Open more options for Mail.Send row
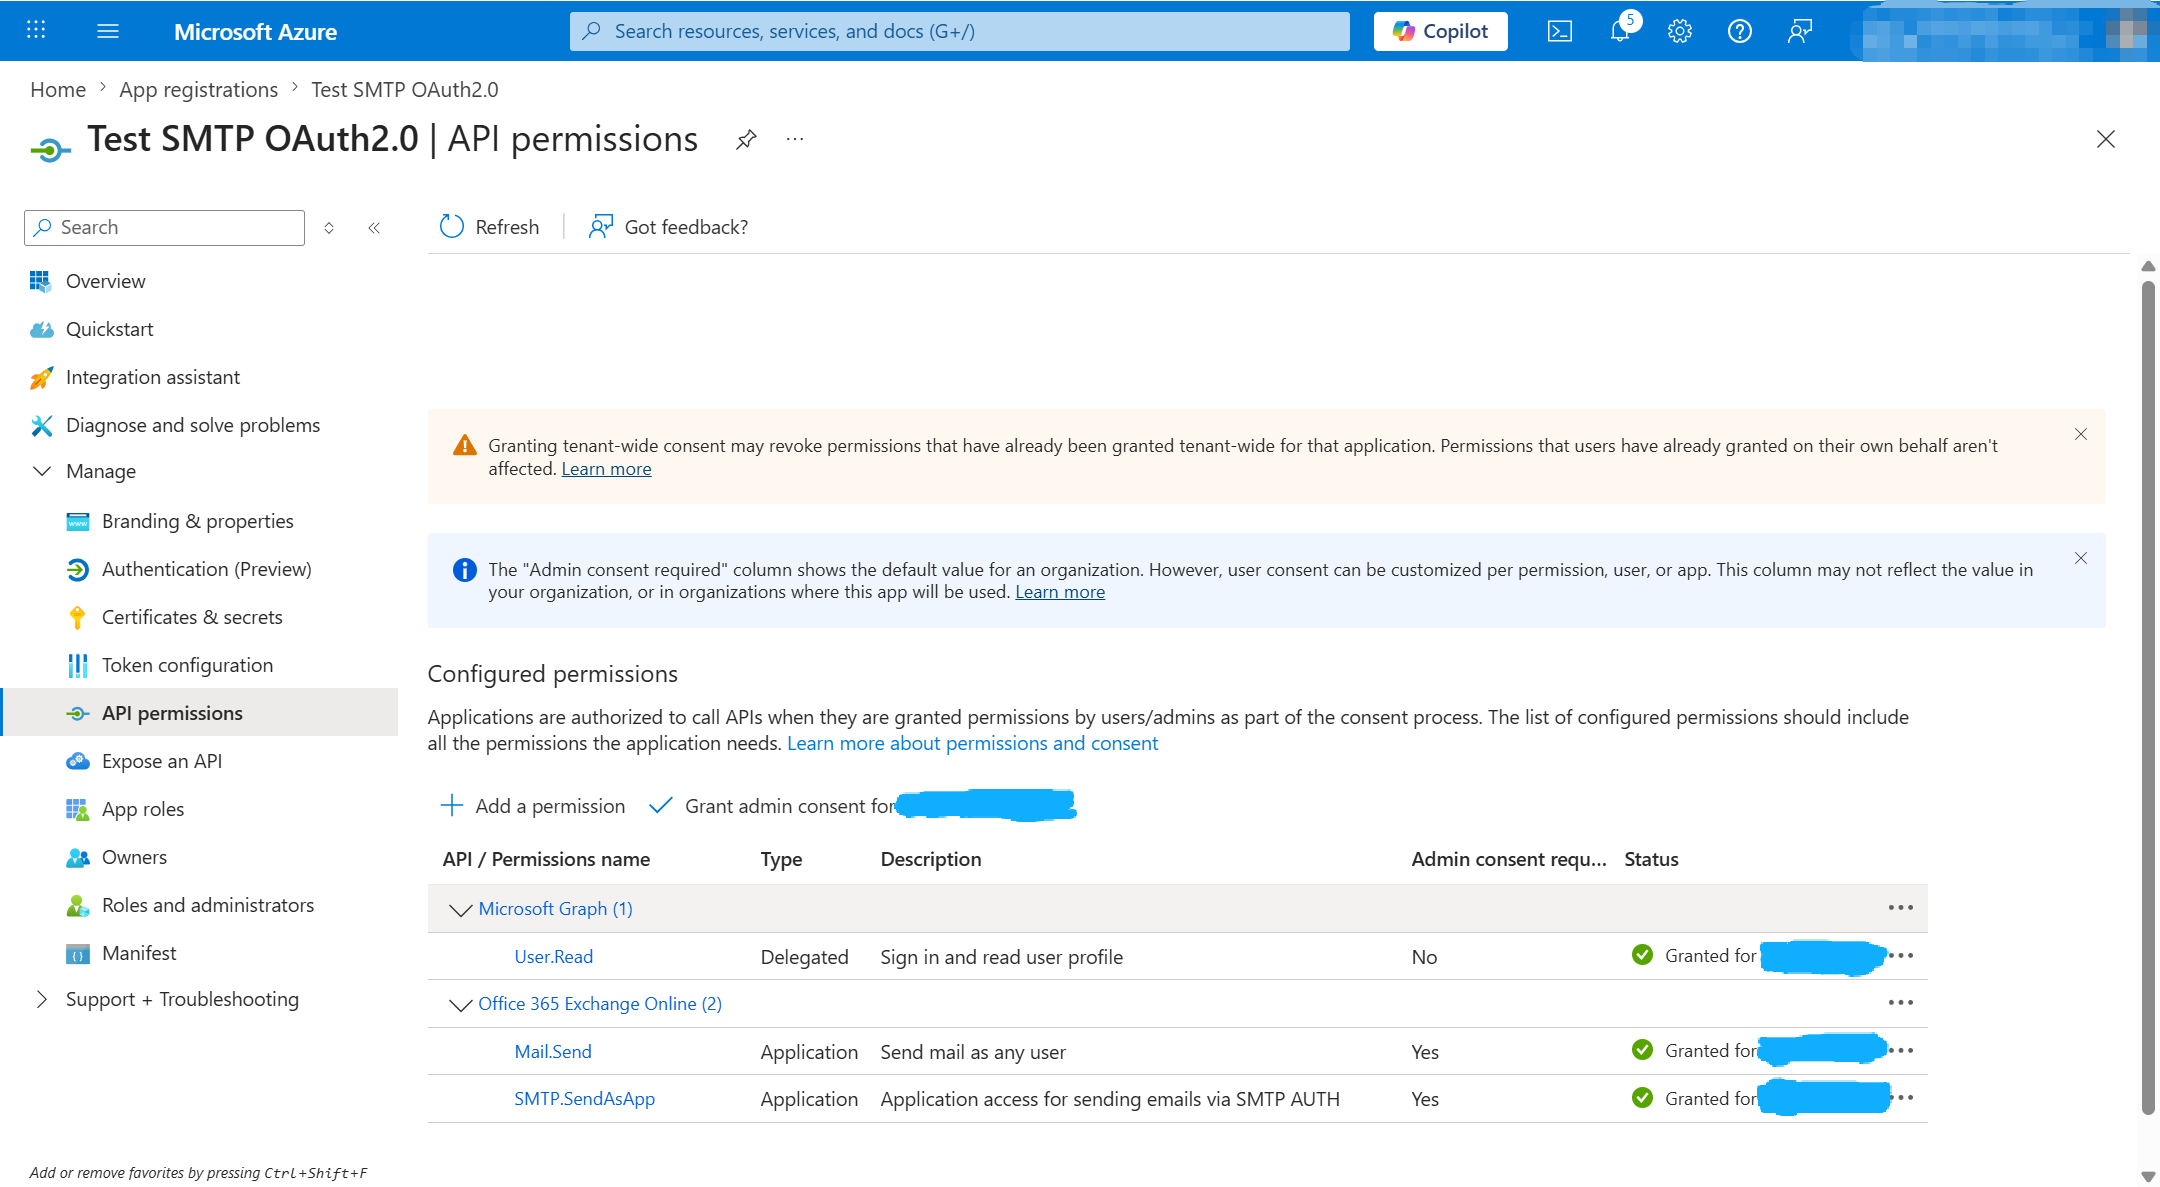Image resolution: width=2160 pixels, height=1187 pixels. tap(1901, 1051)
